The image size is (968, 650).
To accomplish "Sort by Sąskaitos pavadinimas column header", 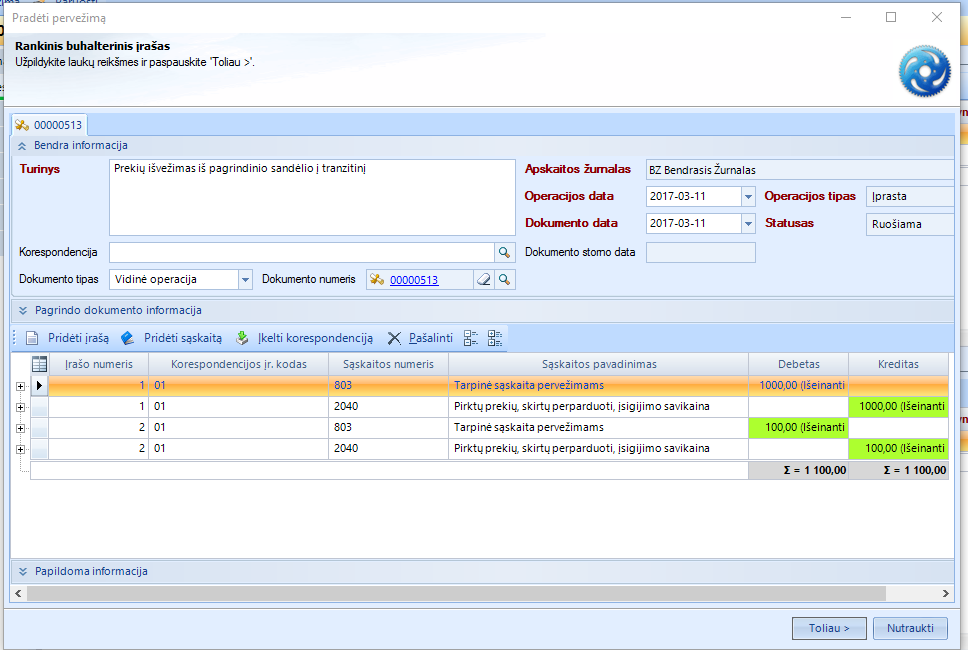I will (x=599, y=364).
